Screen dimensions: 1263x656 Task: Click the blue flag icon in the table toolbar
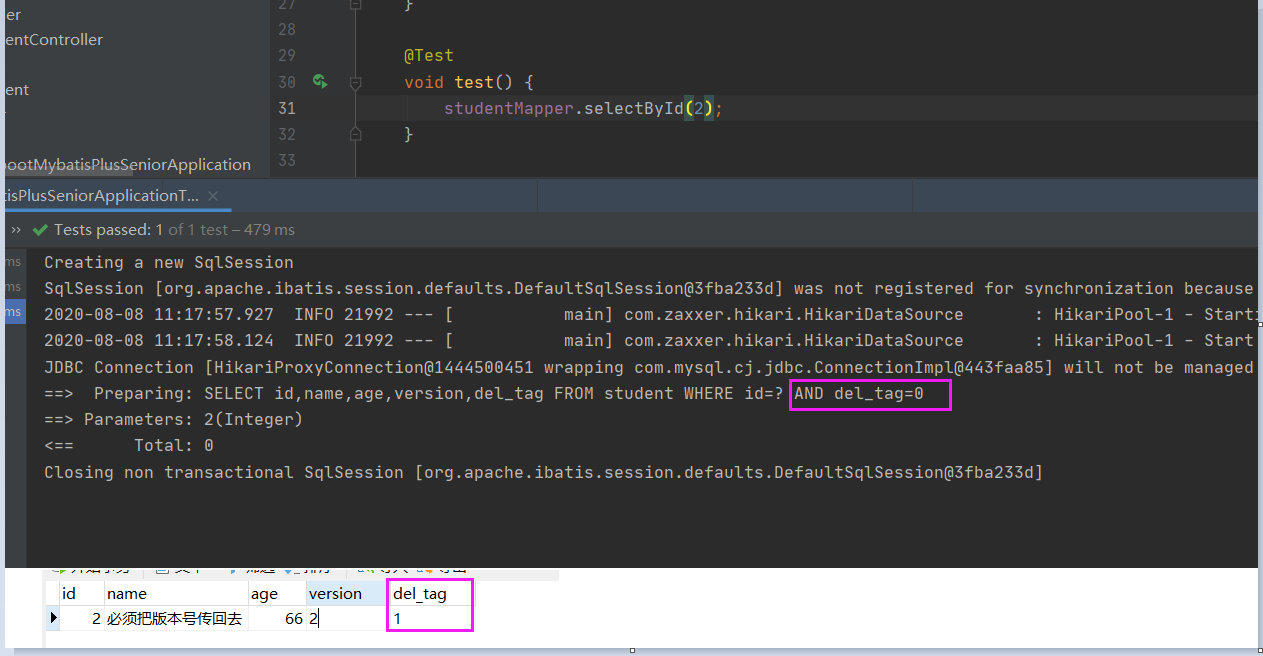[x=232, y=569]
